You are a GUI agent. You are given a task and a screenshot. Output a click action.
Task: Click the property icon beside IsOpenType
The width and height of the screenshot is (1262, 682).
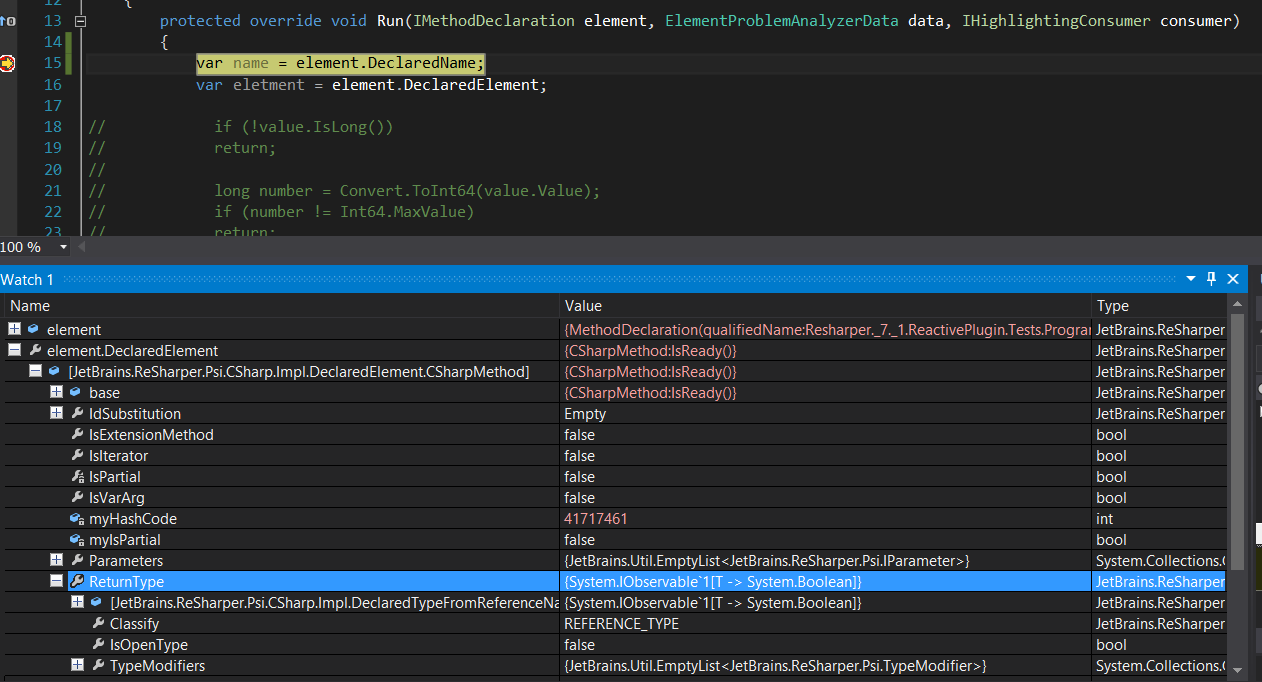point(98,644)
